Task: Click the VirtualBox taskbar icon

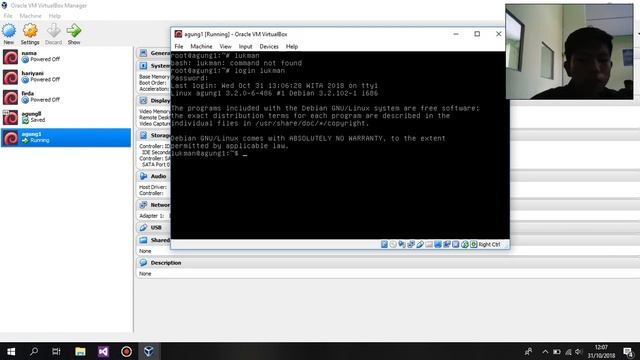Action: (149, 351)
